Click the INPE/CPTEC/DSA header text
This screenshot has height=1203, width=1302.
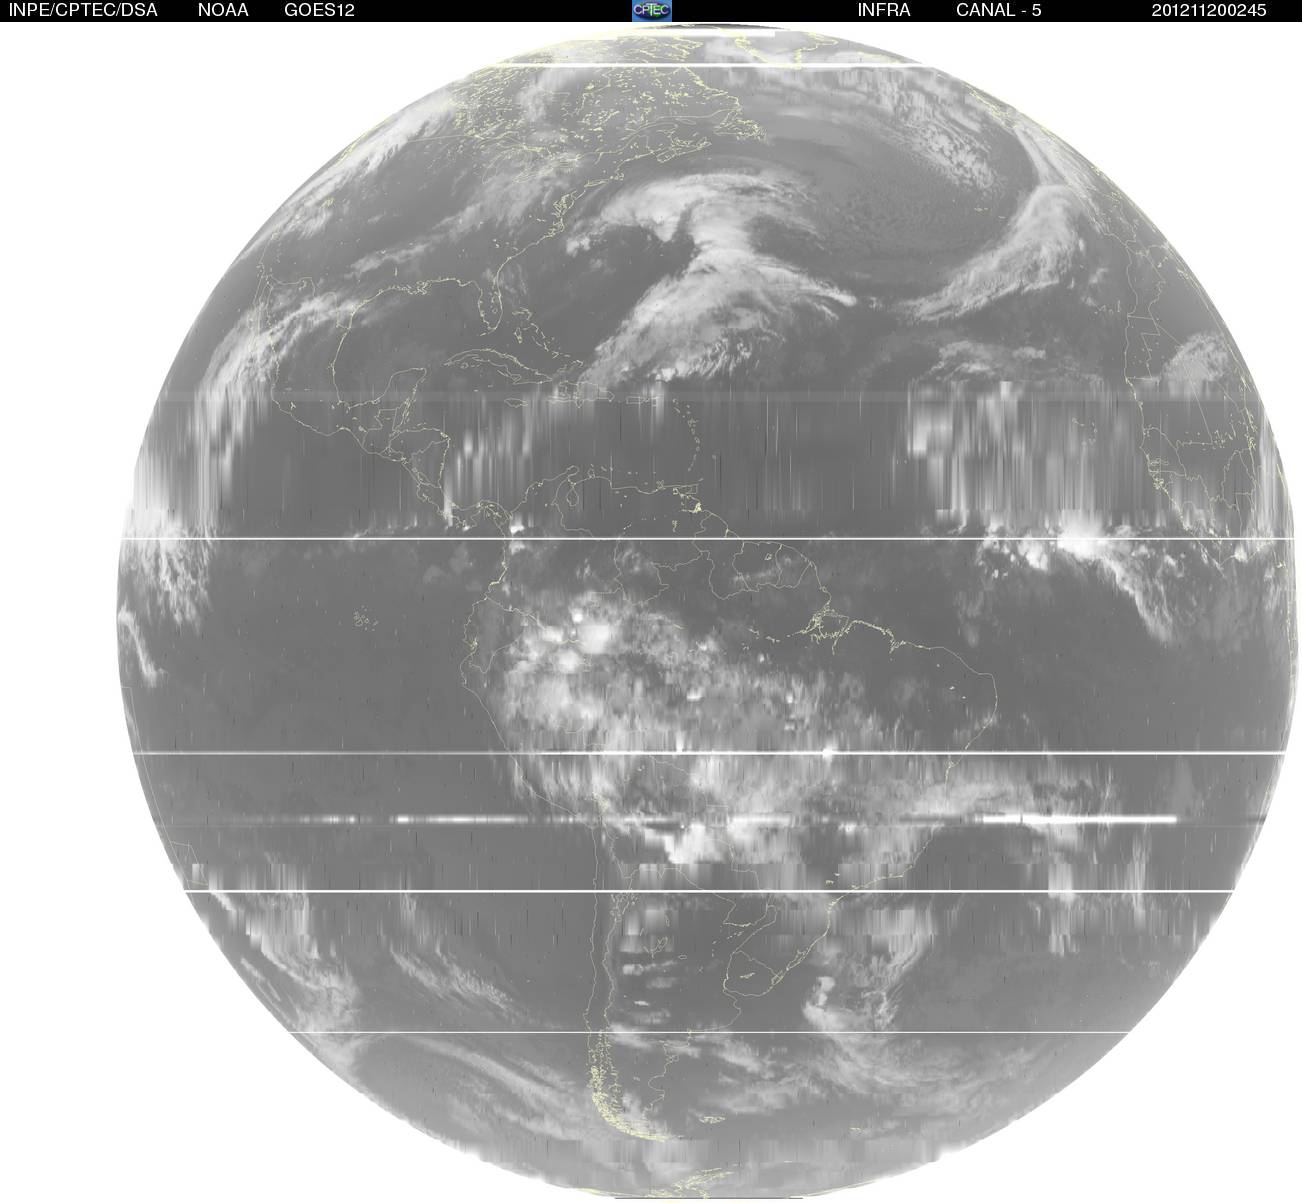pyautogui.click(x=83, y=10)
